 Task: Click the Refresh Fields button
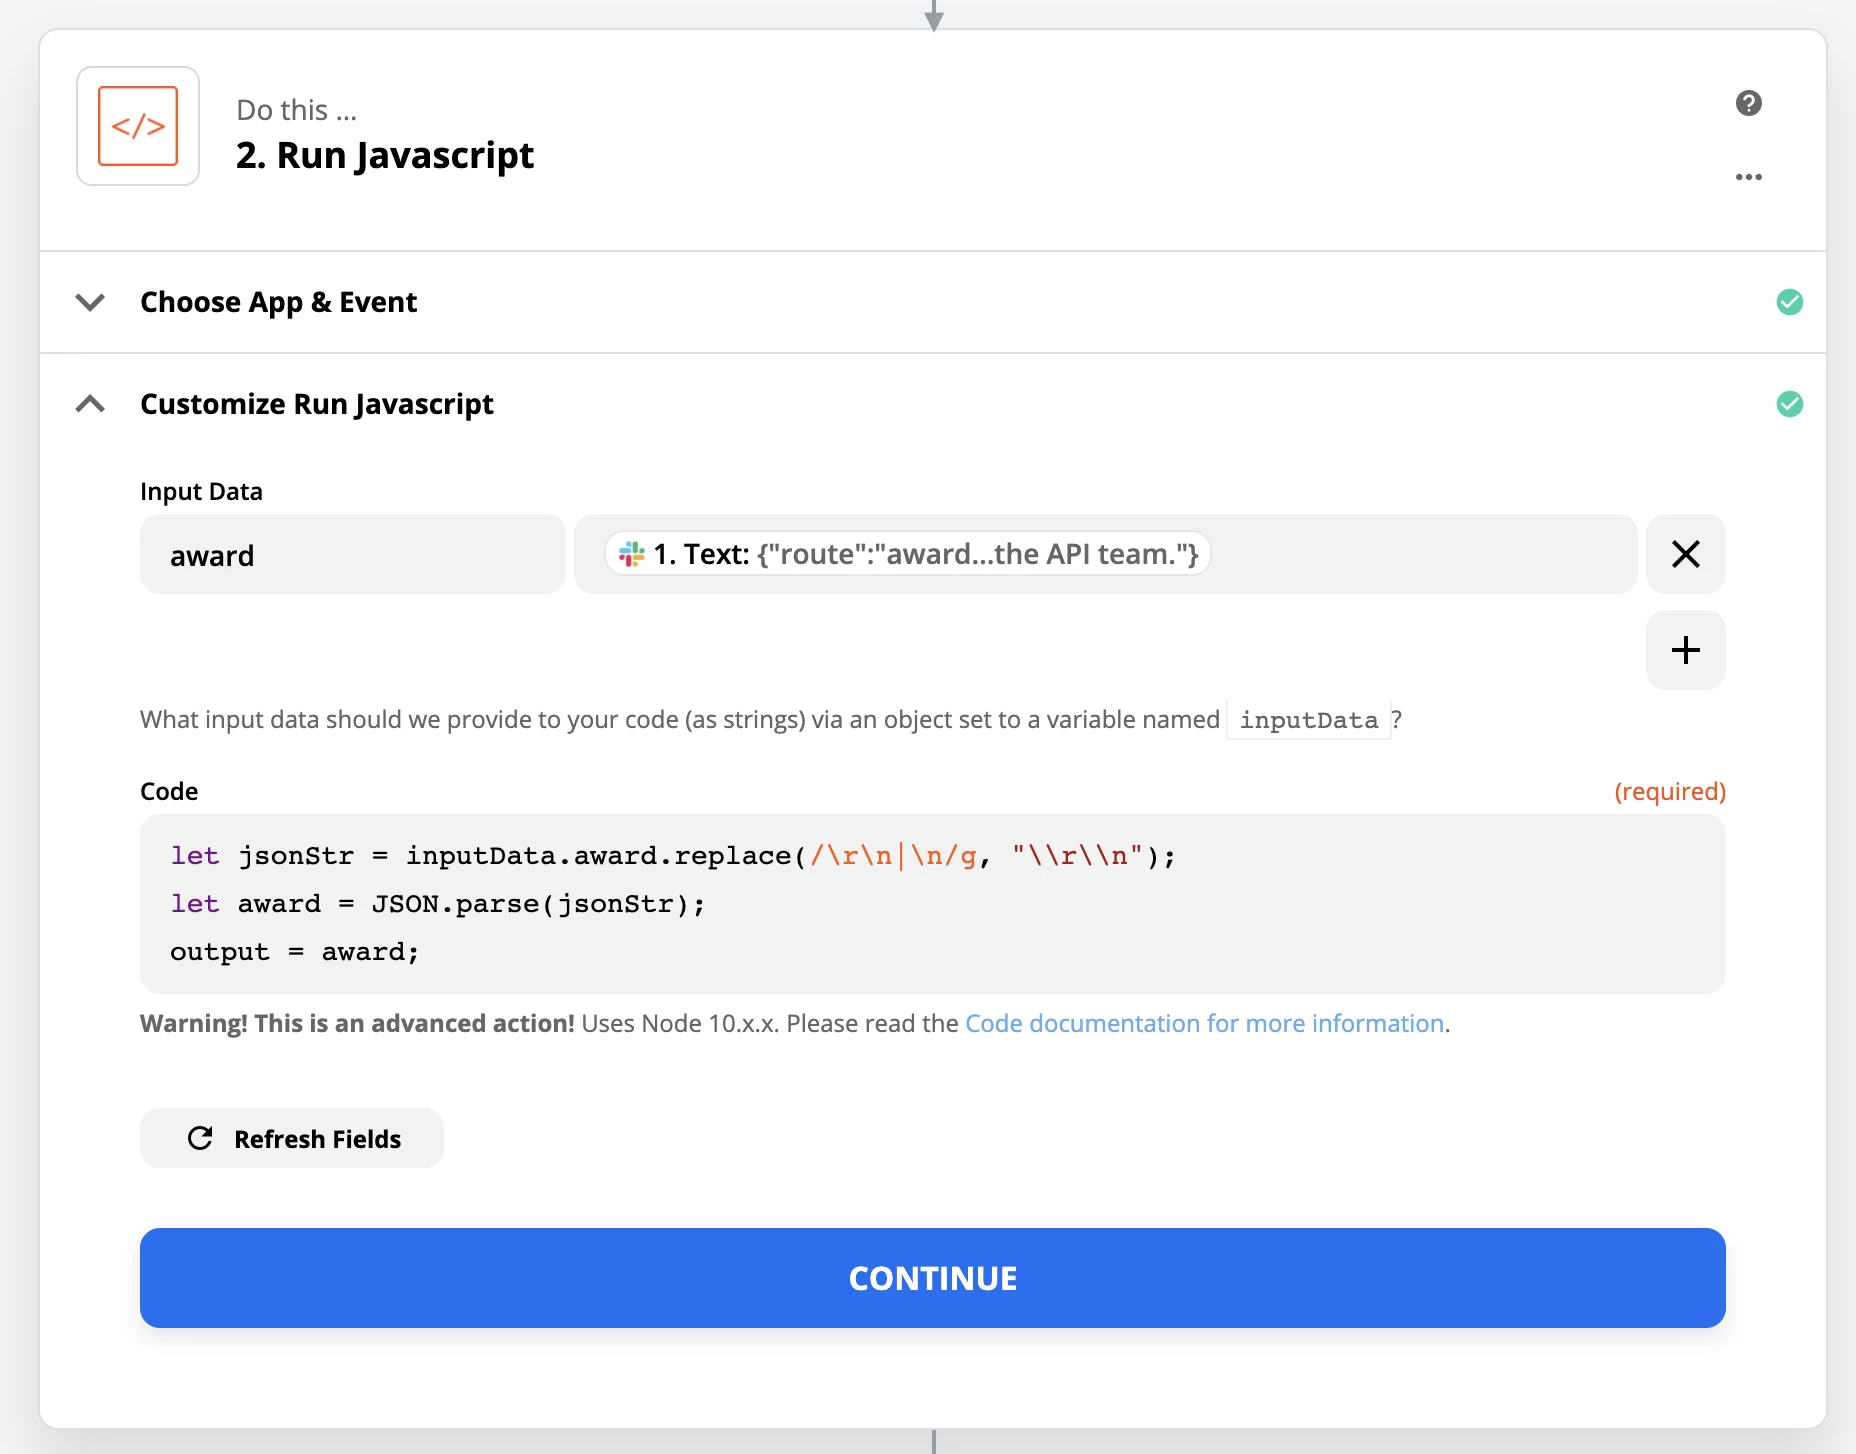tap(291, 1138)
